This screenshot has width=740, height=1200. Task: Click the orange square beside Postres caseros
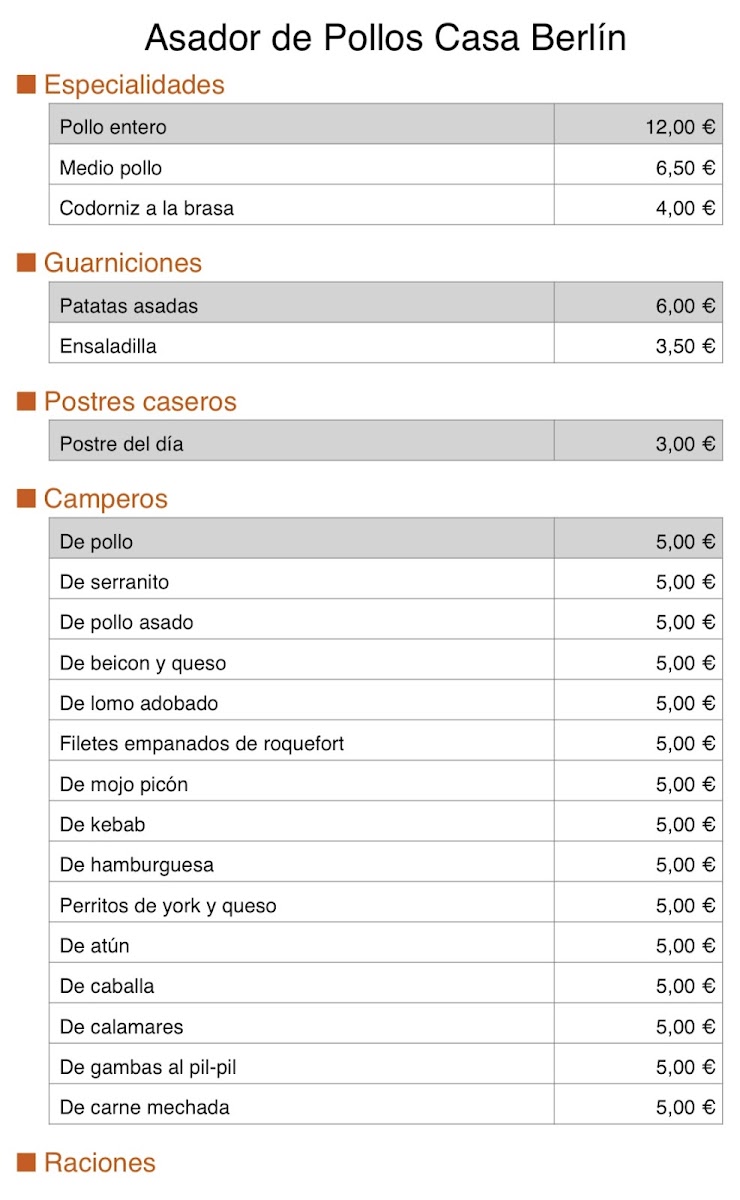click(x=27, y=402)
